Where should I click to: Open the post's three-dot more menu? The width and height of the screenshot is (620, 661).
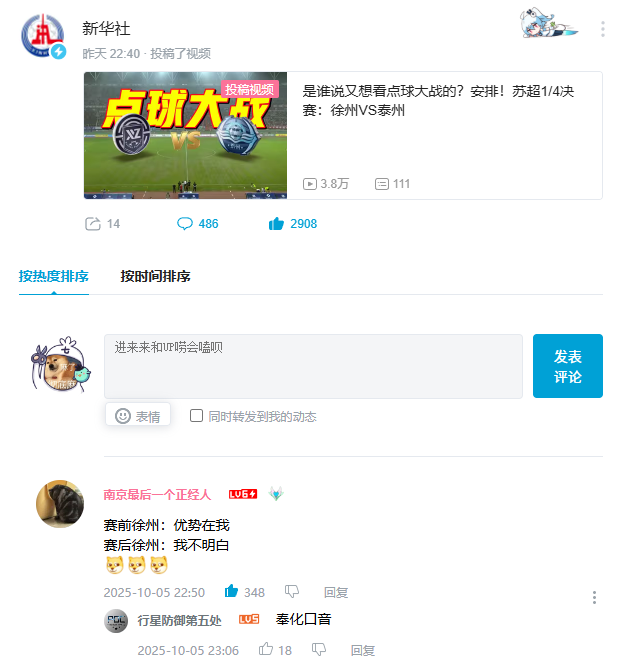(x=603, y=29)
